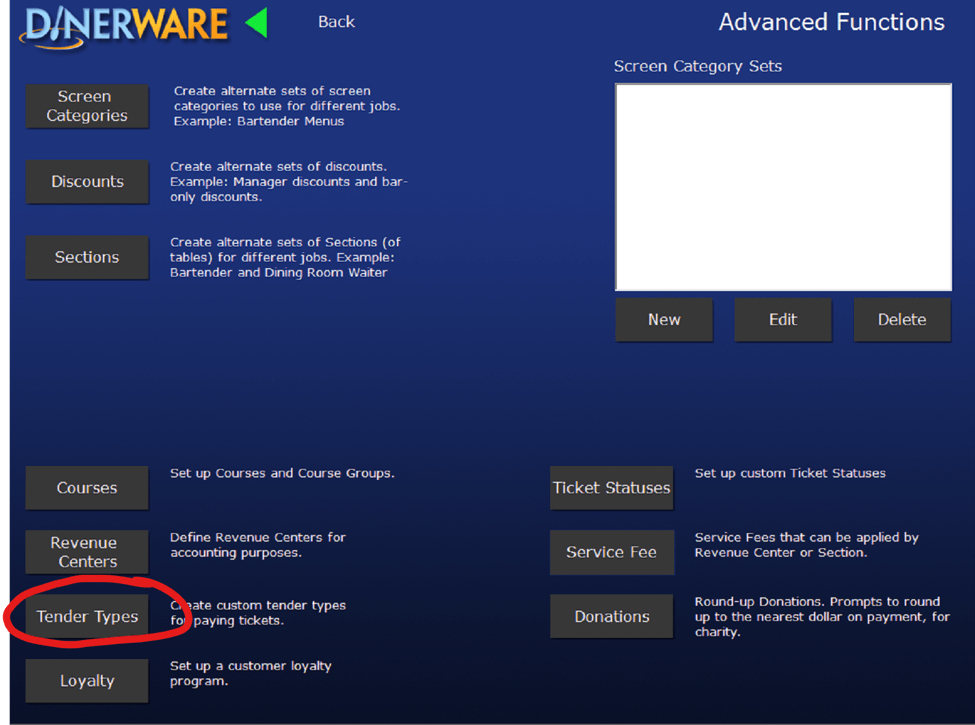Open the Discounts sets button
This screenshot has height=725, width=975.
click(x=87, y=182)
